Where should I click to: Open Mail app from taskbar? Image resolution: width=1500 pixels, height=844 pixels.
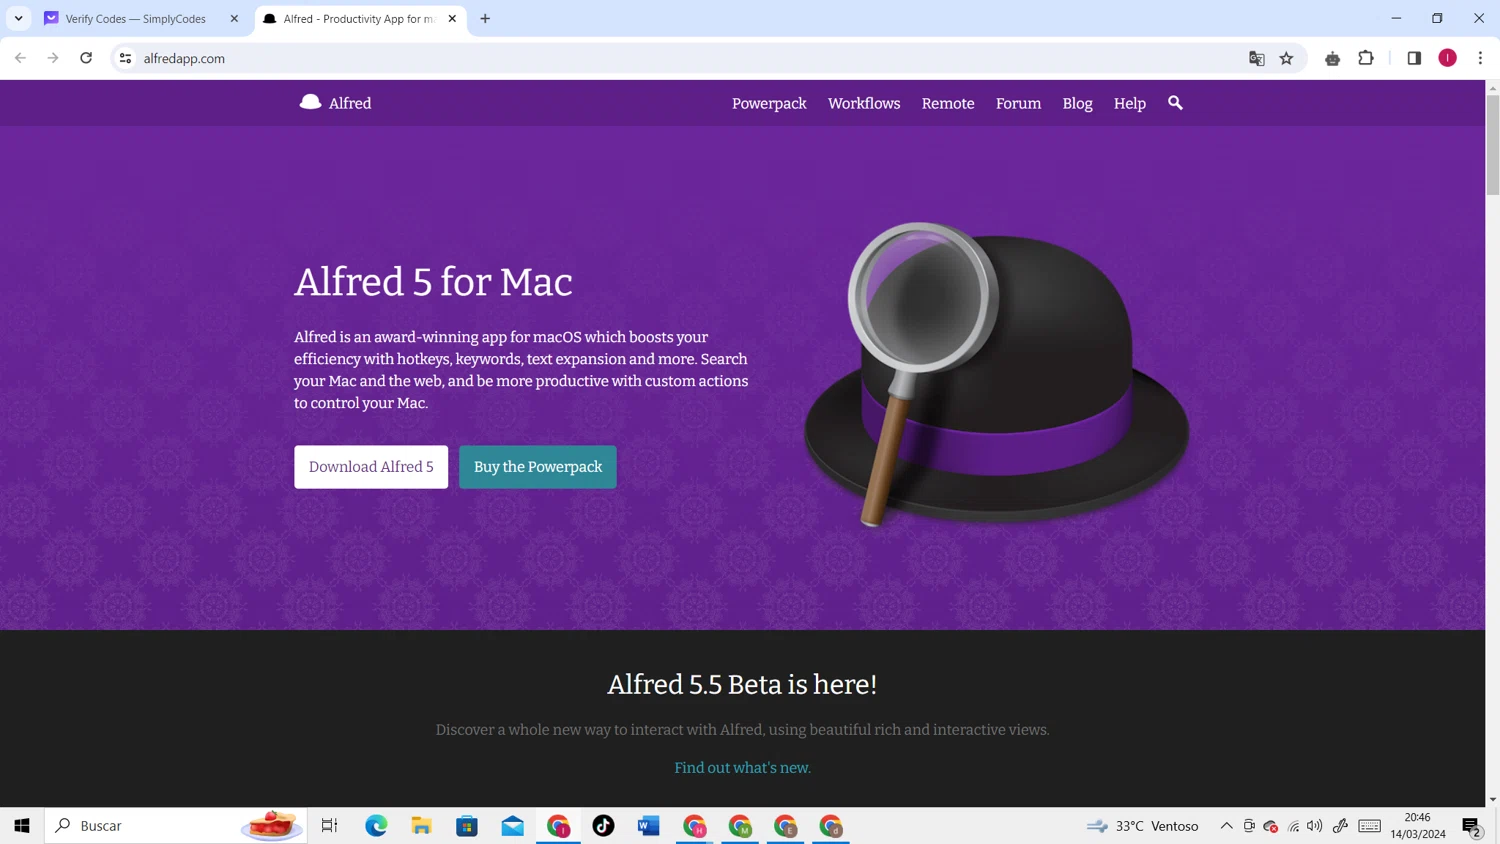coord(512,826)
